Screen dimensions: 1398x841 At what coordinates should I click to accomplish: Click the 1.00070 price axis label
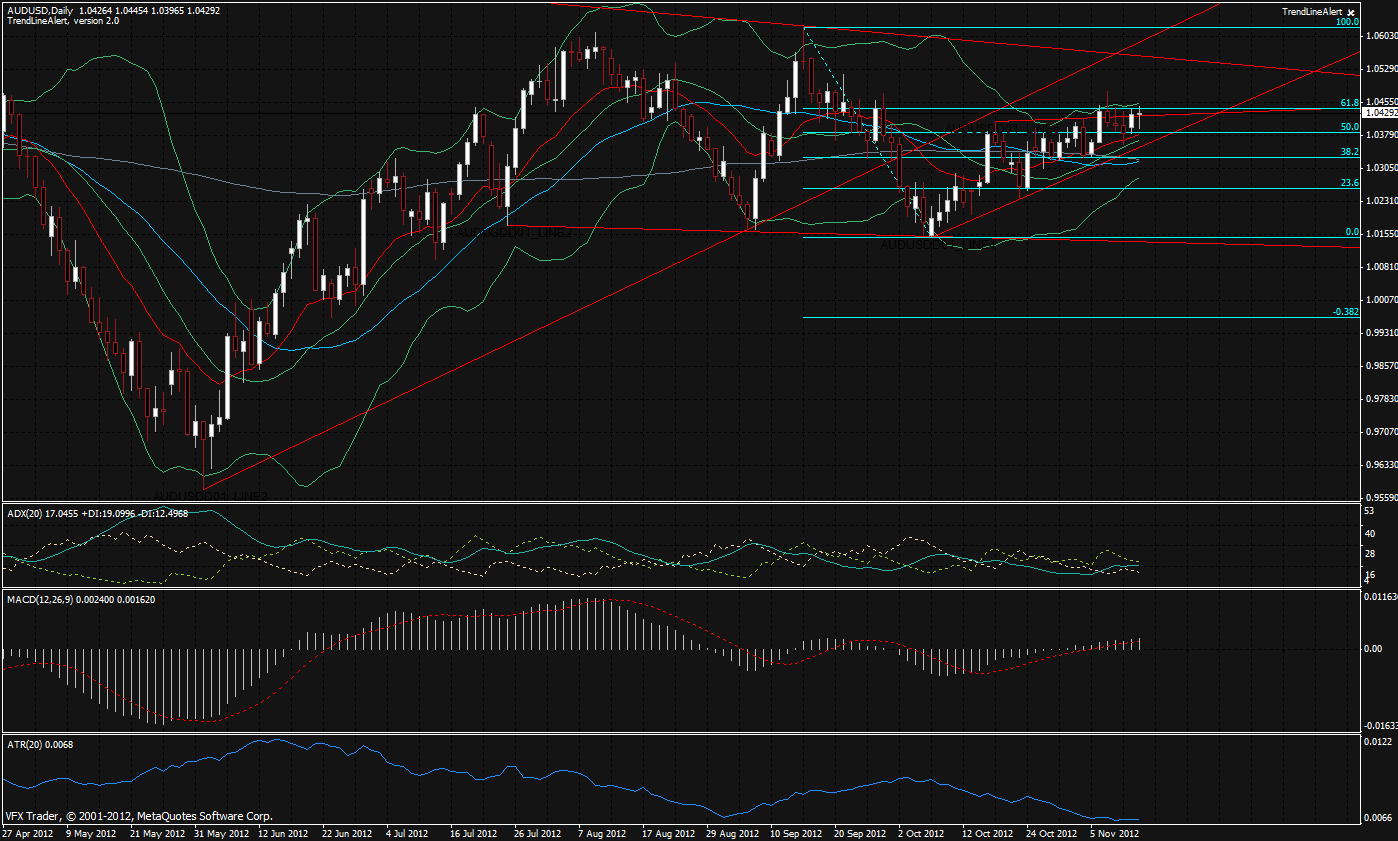point(1380,300)
